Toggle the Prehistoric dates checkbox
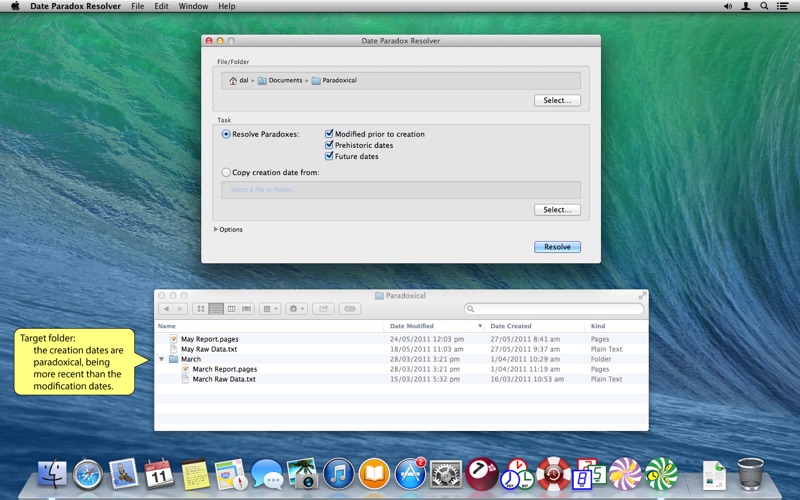The height and width of the screenshot is (500, 800). 329,145
